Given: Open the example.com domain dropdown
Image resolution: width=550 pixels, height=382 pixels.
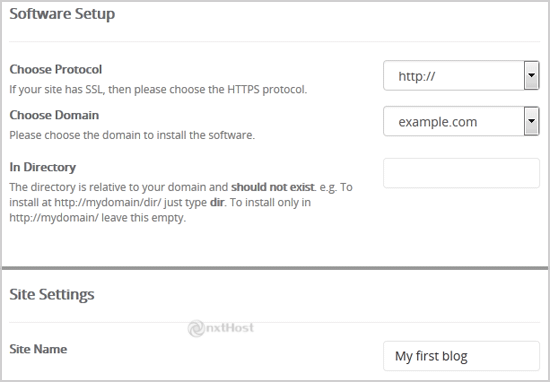Looking at the screenshot, I should click(x=461, y=121).
